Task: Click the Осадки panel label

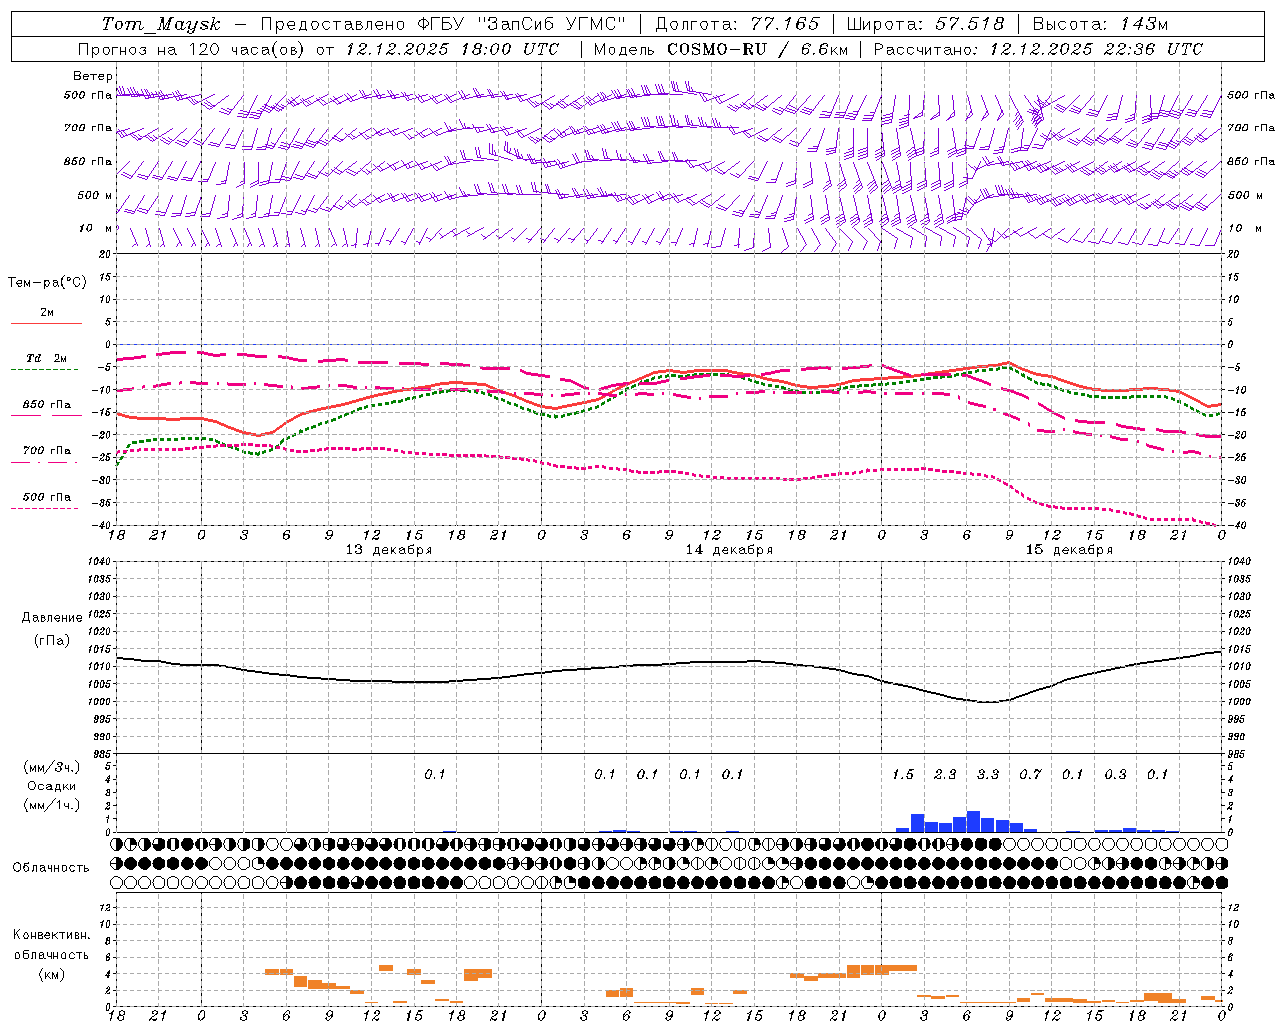Action: coord(52,786)
